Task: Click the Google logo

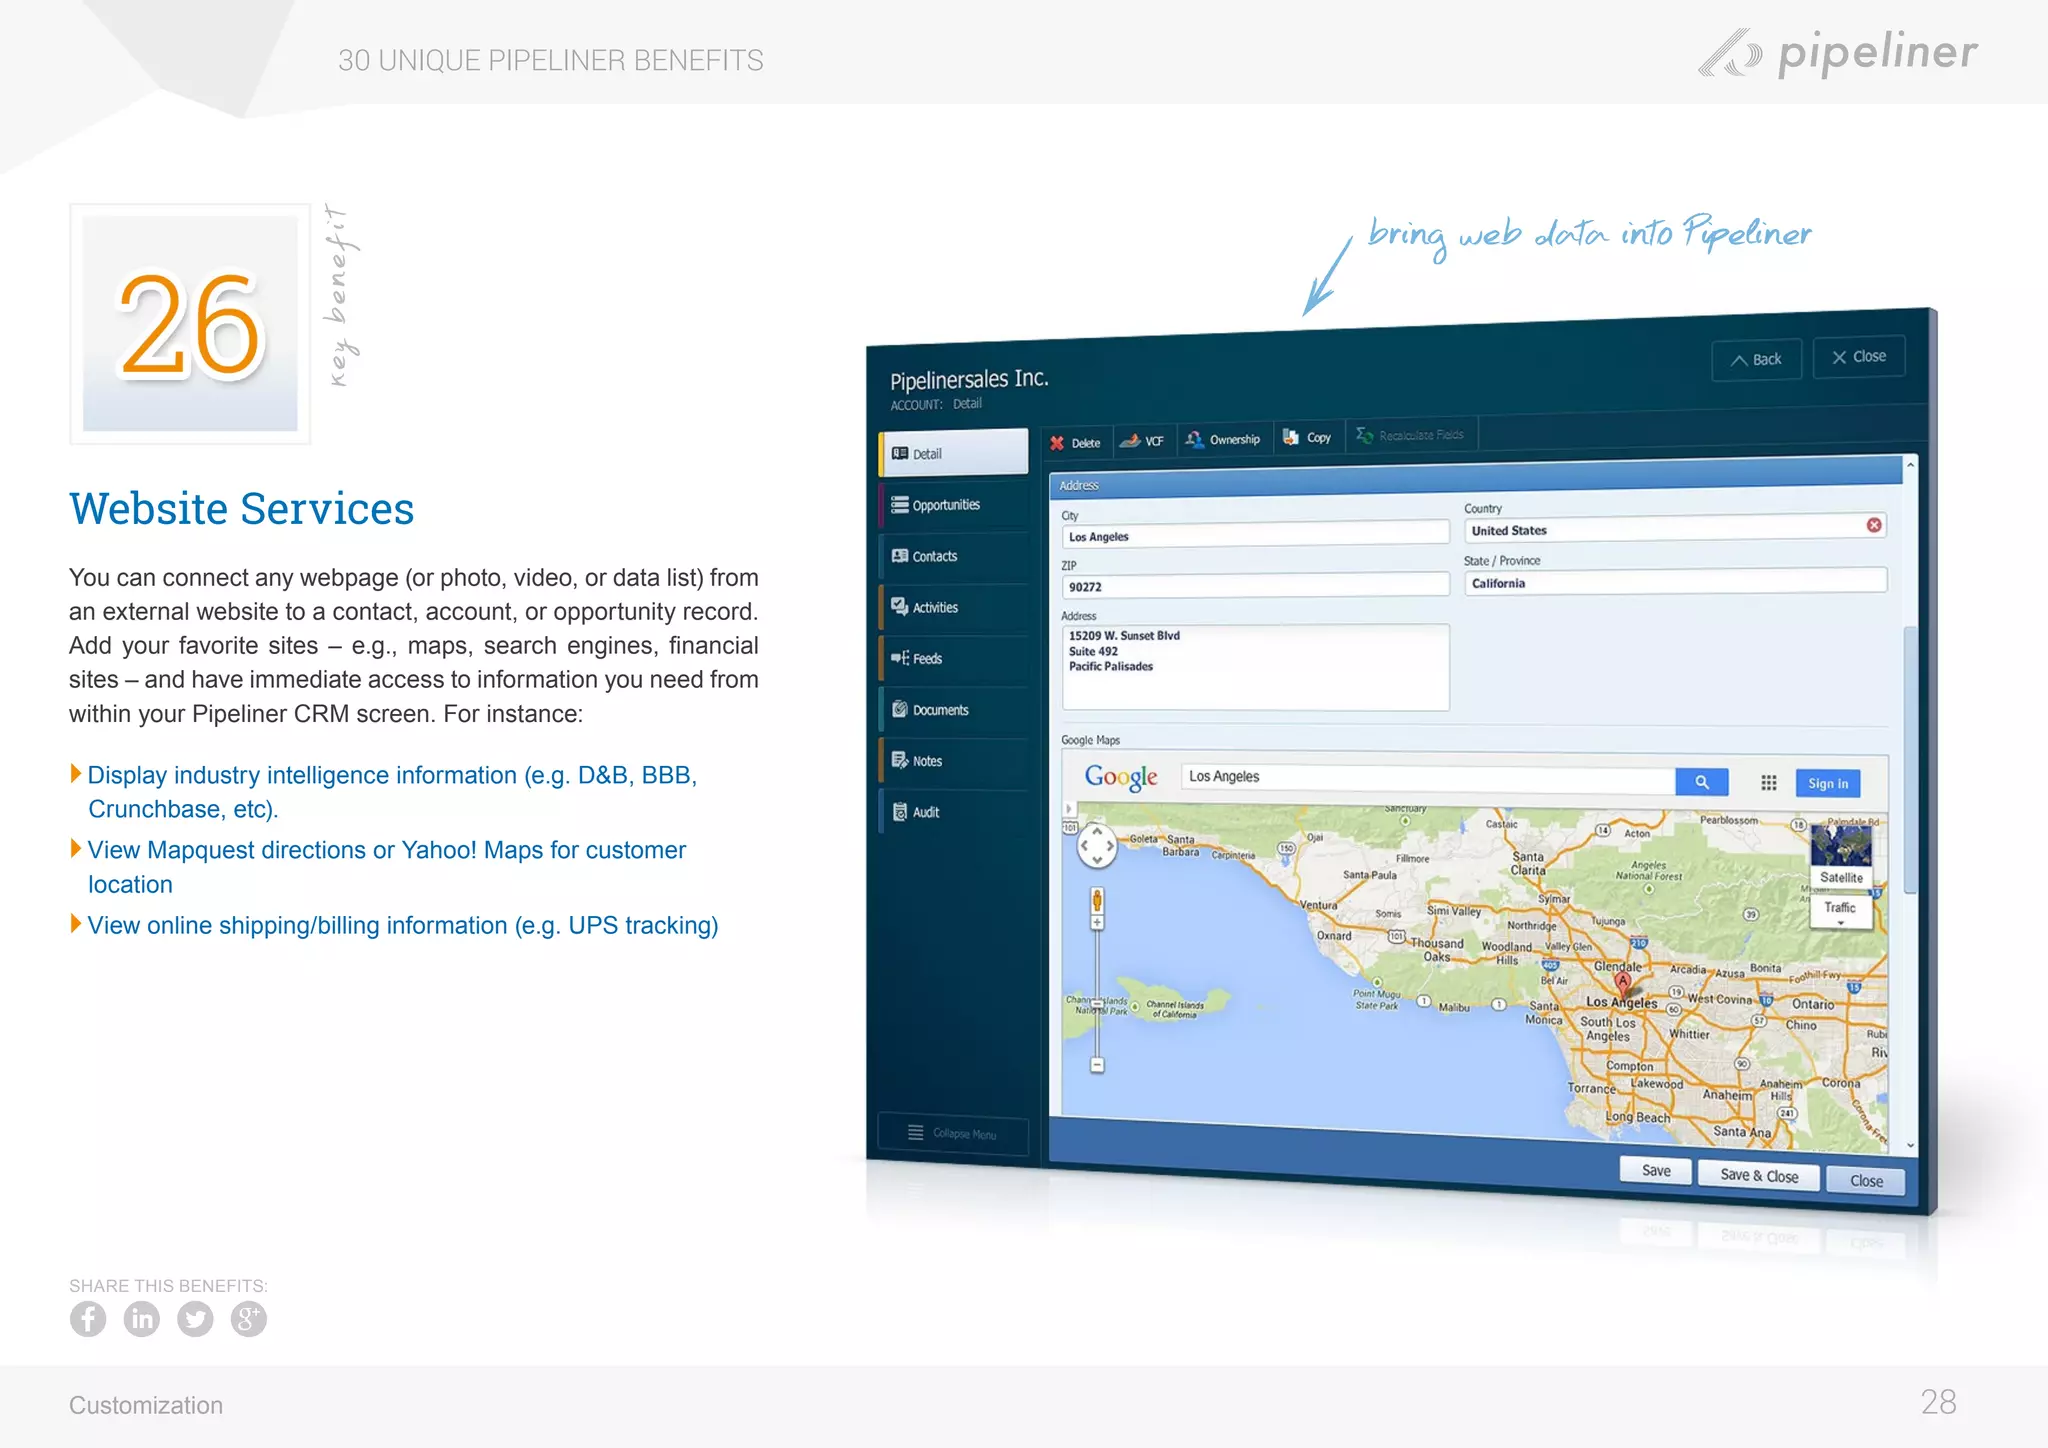Action: pyautogui.click(x=1121, y=777)
